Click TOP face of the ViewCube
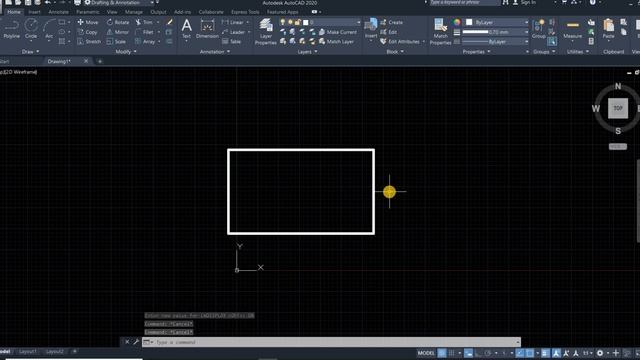The width and height of the screenshot is (640, 360). tap(618, 108)
